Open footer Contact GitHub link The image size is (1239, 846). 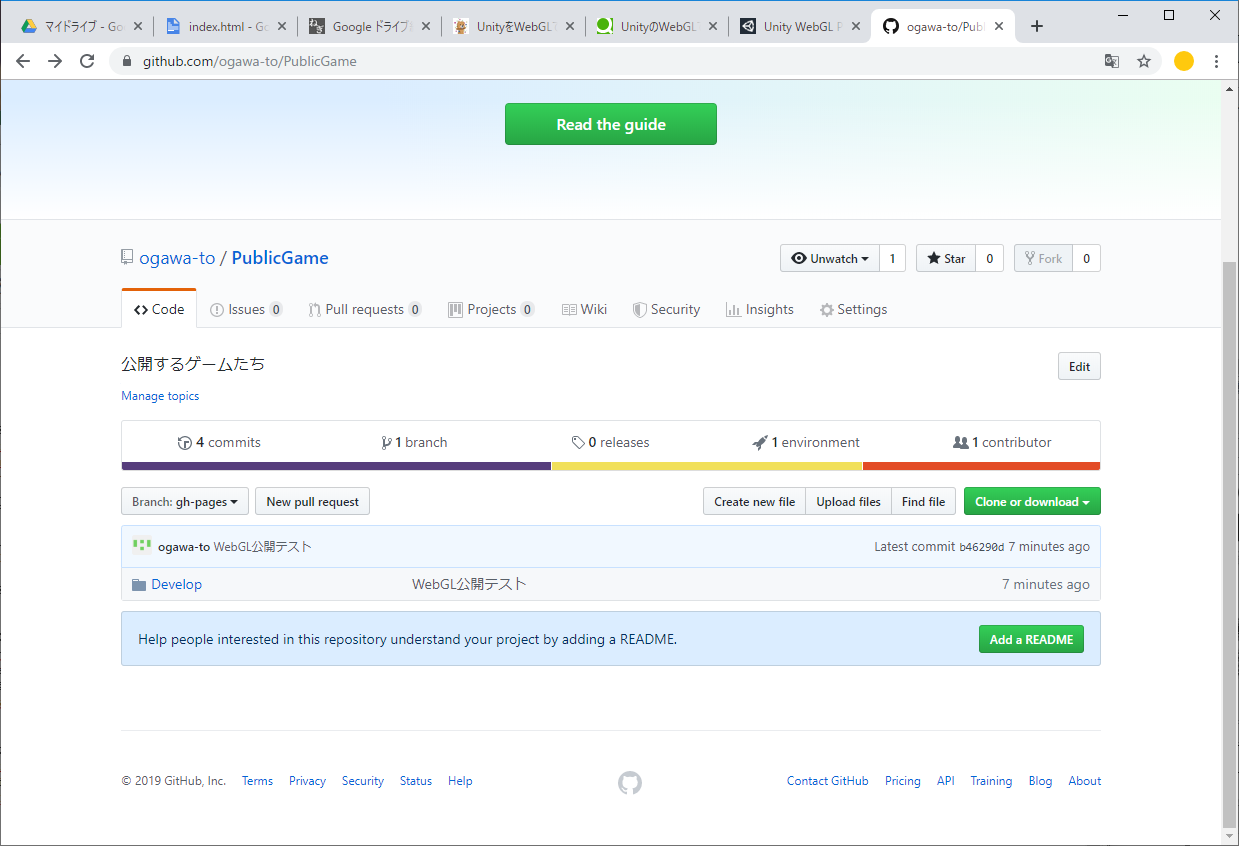tap(827, 781)
